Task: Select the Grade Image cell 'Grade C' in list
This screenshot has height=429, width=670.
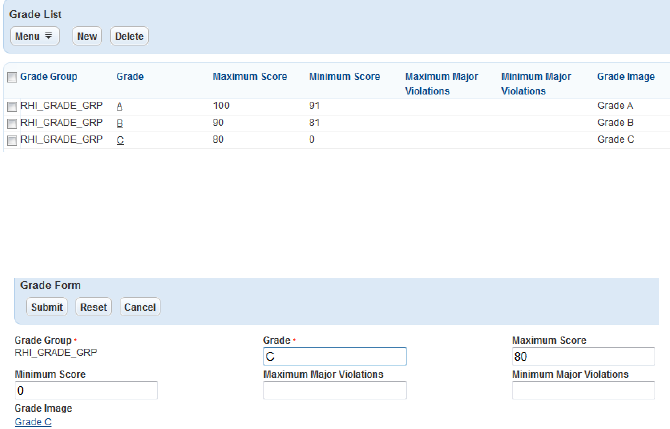Action: point(615,139)
